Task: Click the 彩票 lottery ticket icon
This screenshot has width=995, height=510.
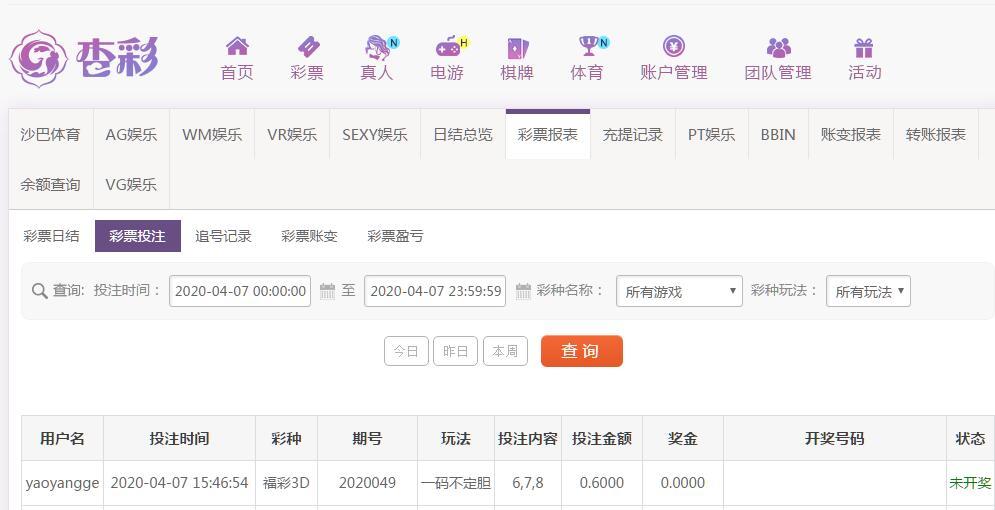Action: tap(308, 46)
